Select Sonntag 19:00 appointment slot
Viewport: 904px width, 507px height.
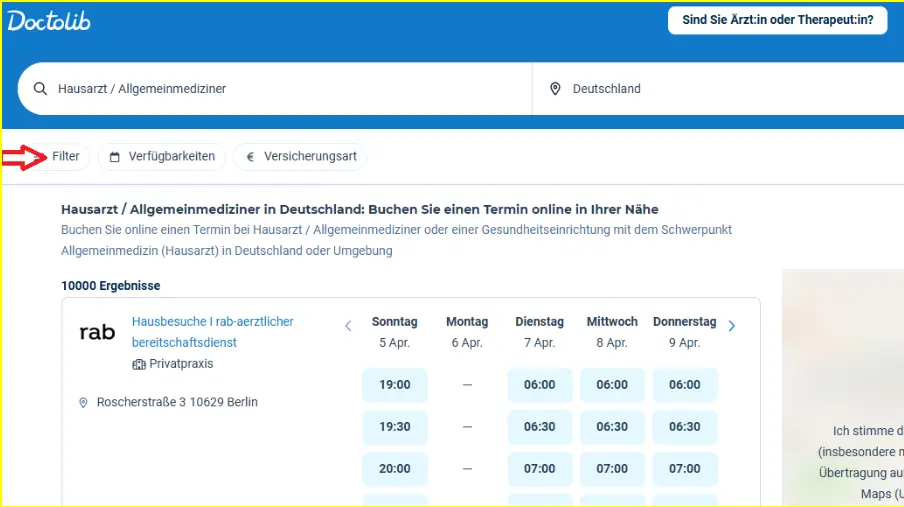click(394, 385)
